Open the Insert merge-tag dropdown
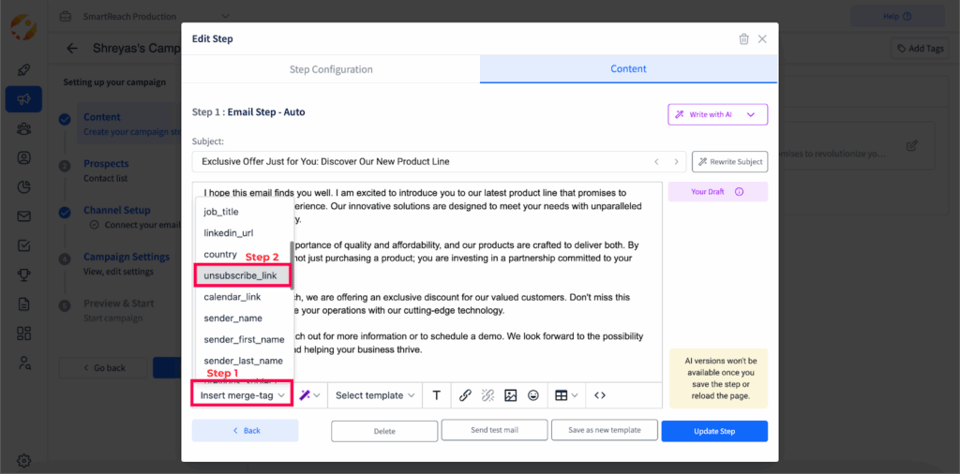The image size is (960, 474). pyautogui.click(x=242, y=396)
